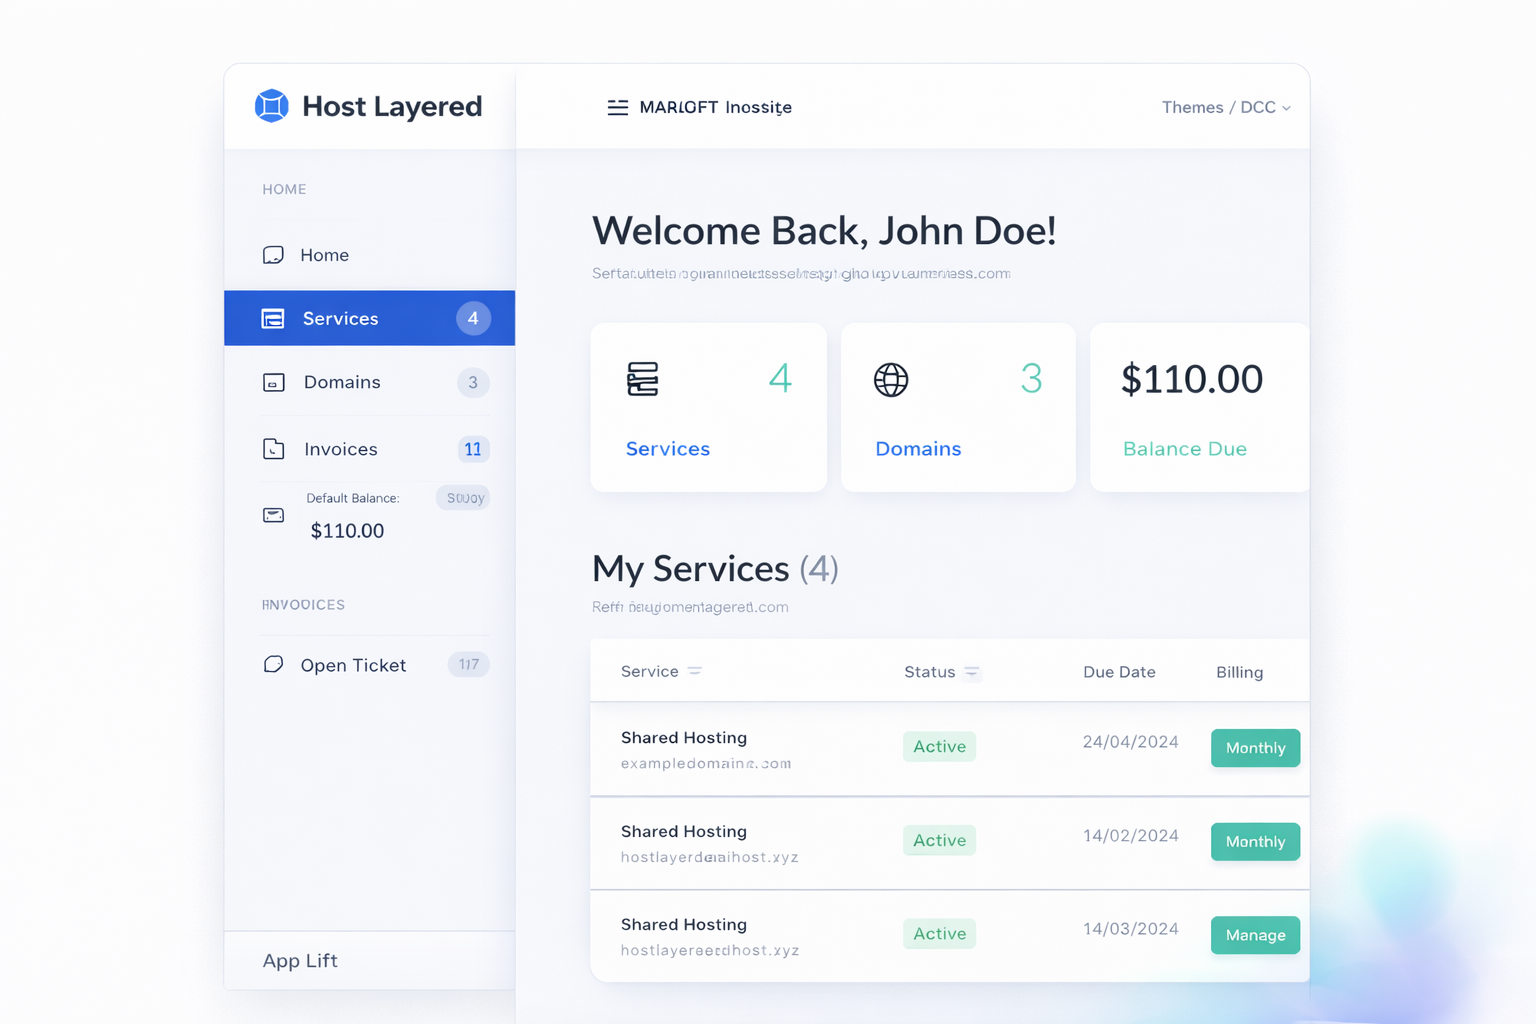Image resolution: width=1536 pixels, height=1024 pixels.
Task: Click the sidebar $110.00 default balance
Action: [347, 531]
